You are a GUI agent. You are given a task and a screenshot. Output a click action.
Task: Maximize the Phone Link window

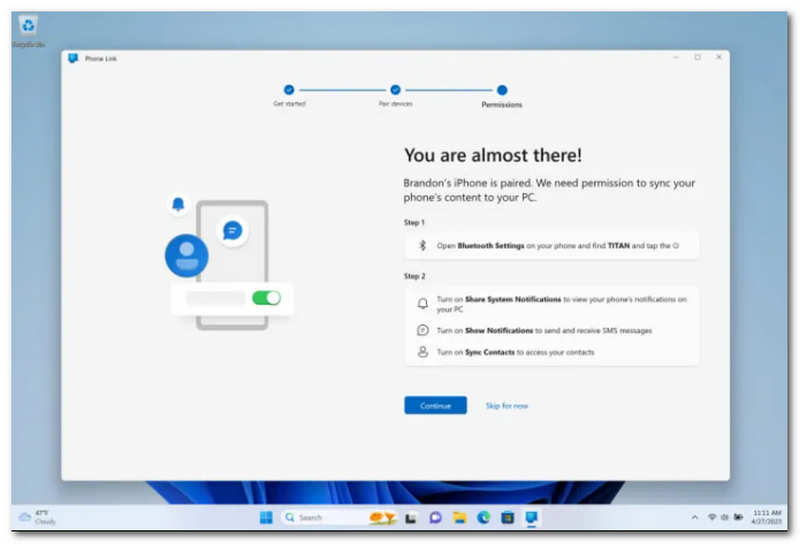pos(697,57)
